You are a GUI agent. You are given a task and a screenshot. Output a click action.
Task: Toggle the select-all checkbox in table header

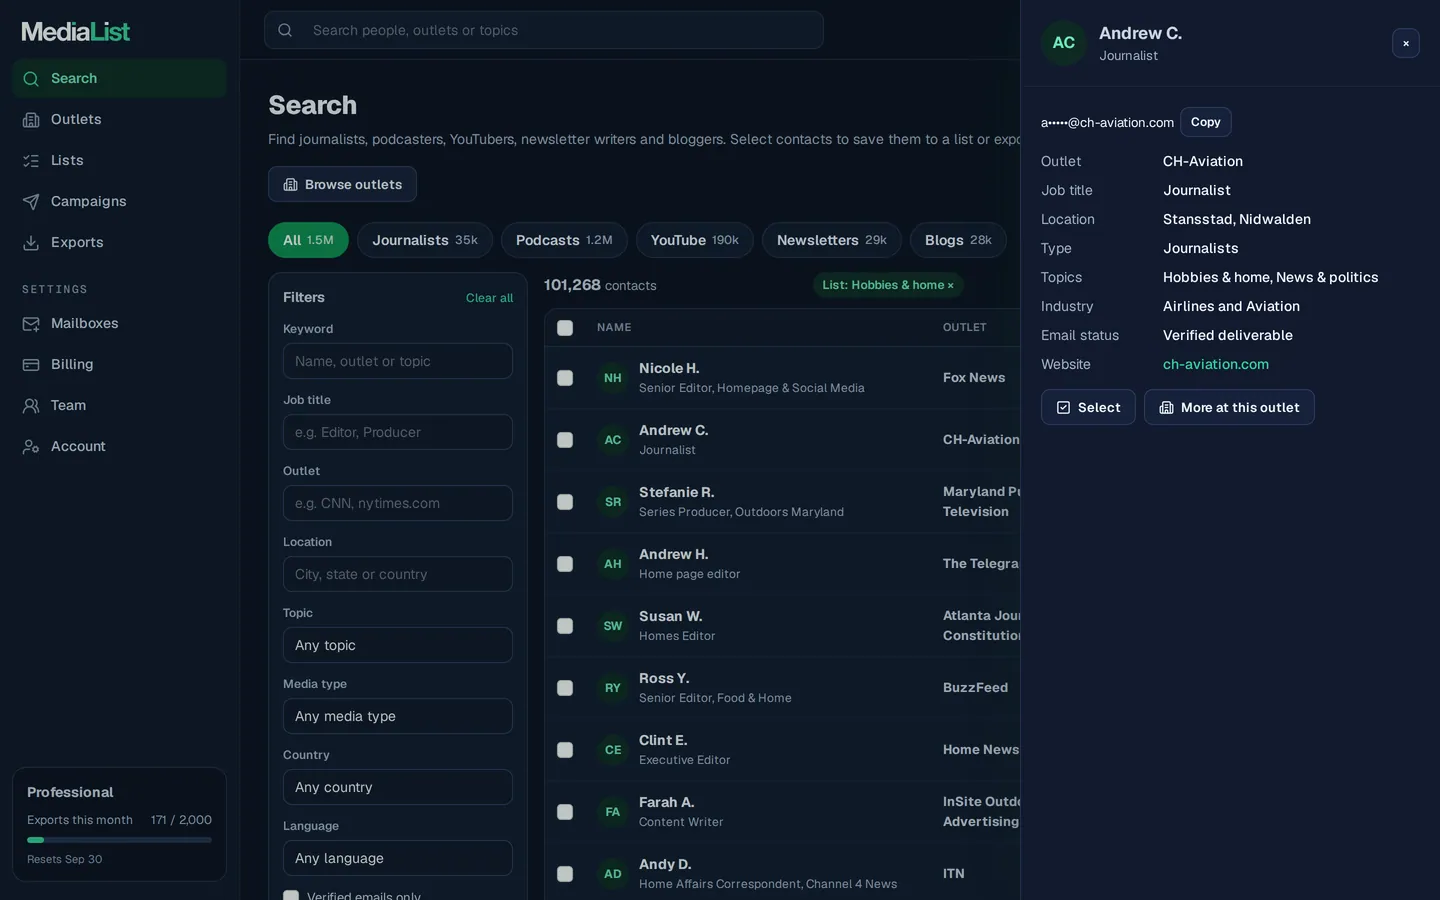[x=565, y=328]
